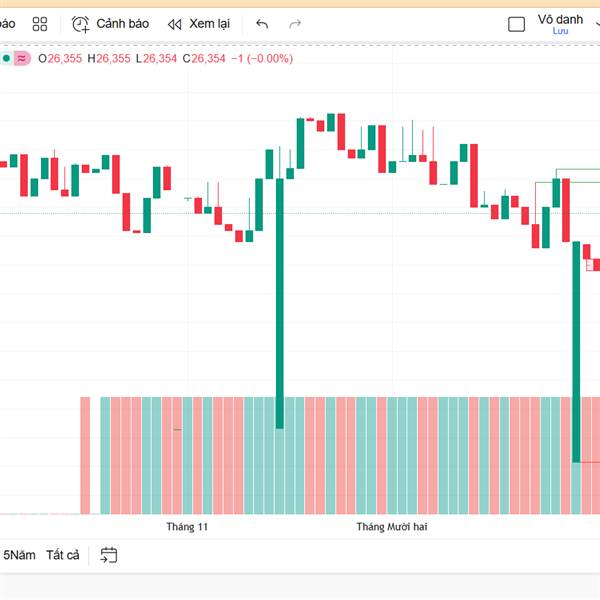Viewport: 600px width, 600px height.
Task: Toggle the green market status dot
Action: pyautogui.click(x=6, y=58)
